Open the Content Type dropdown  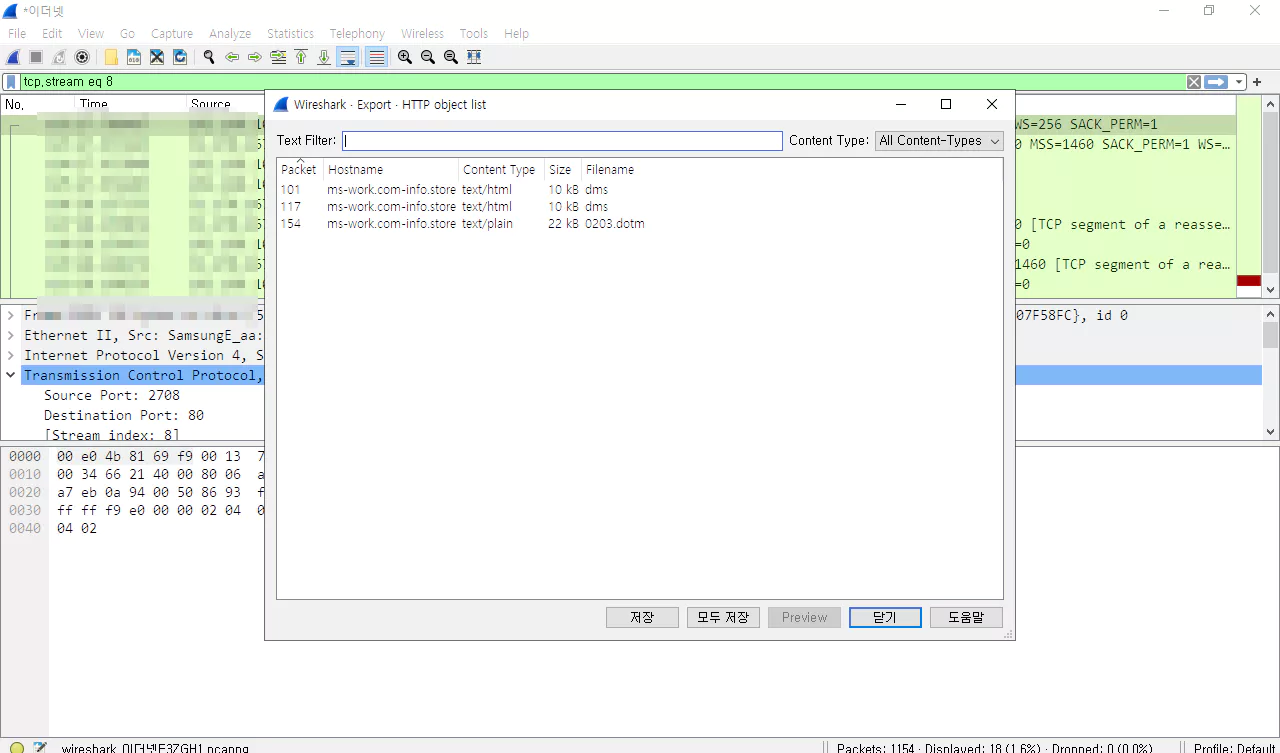point(939,141)
